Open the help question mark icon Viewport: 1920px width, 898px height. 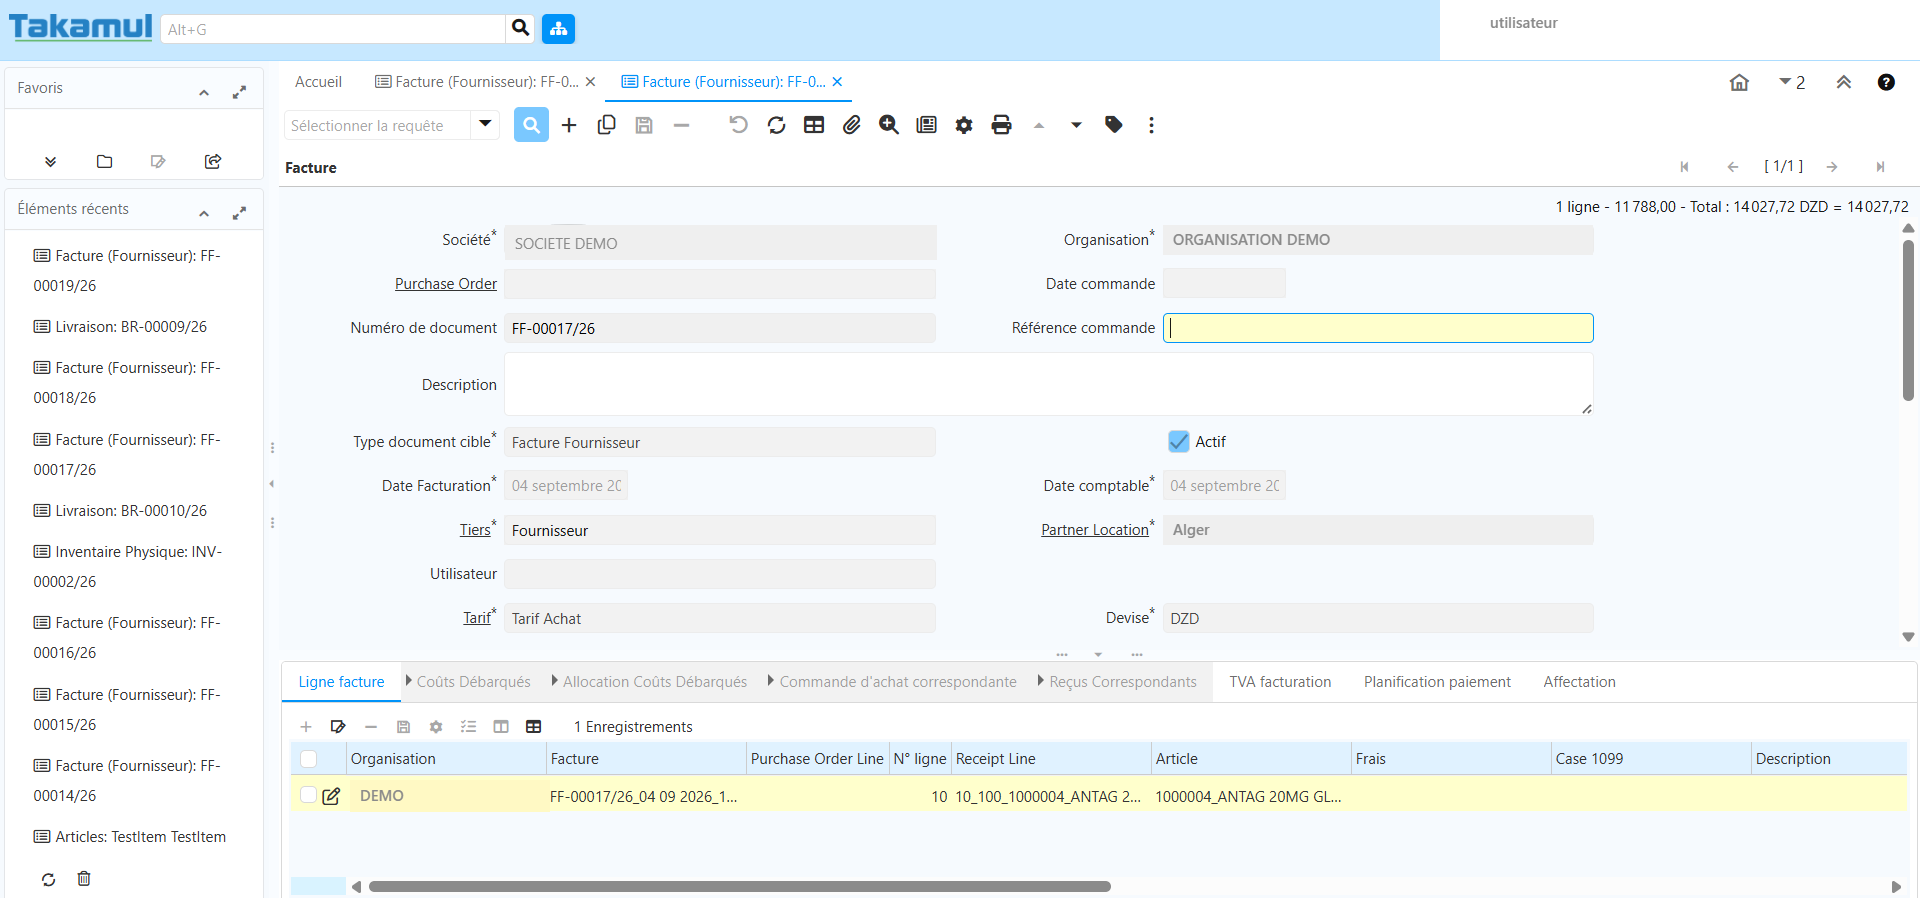1886,83
